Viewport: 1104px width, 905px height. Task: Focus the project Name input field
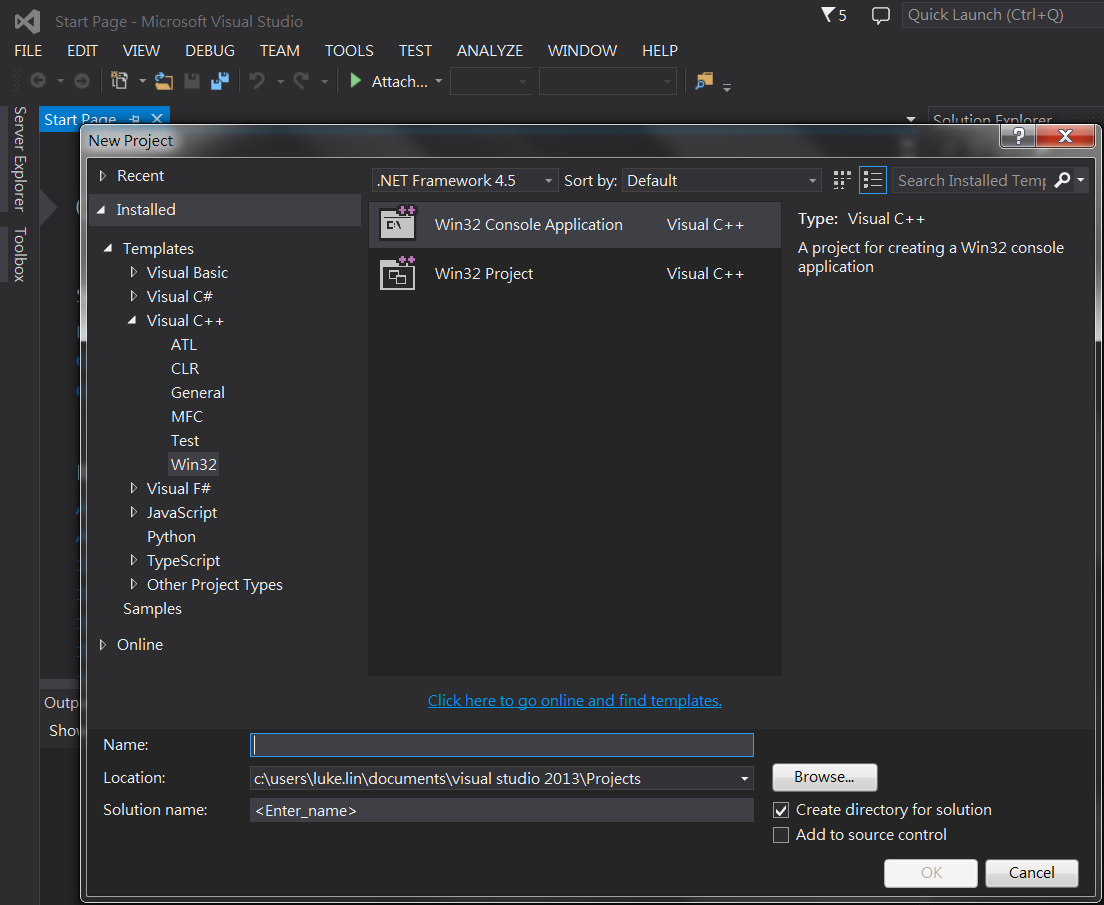(501, 745)
